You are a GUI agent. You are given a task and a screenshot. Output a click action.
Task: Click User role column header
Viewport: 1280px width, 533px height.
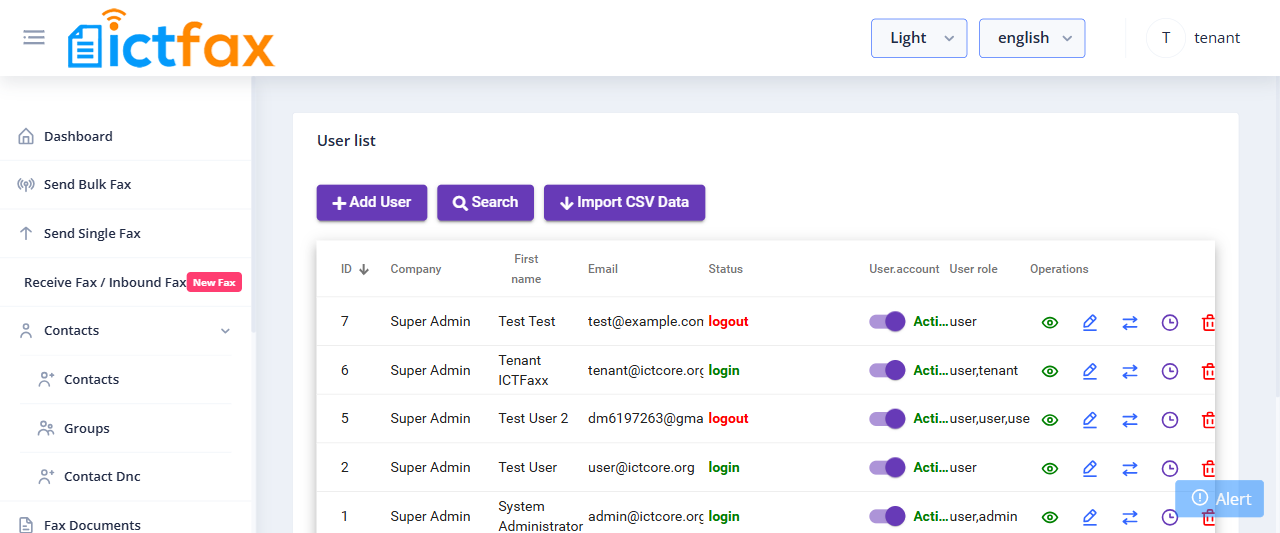(x=974, y=269)
